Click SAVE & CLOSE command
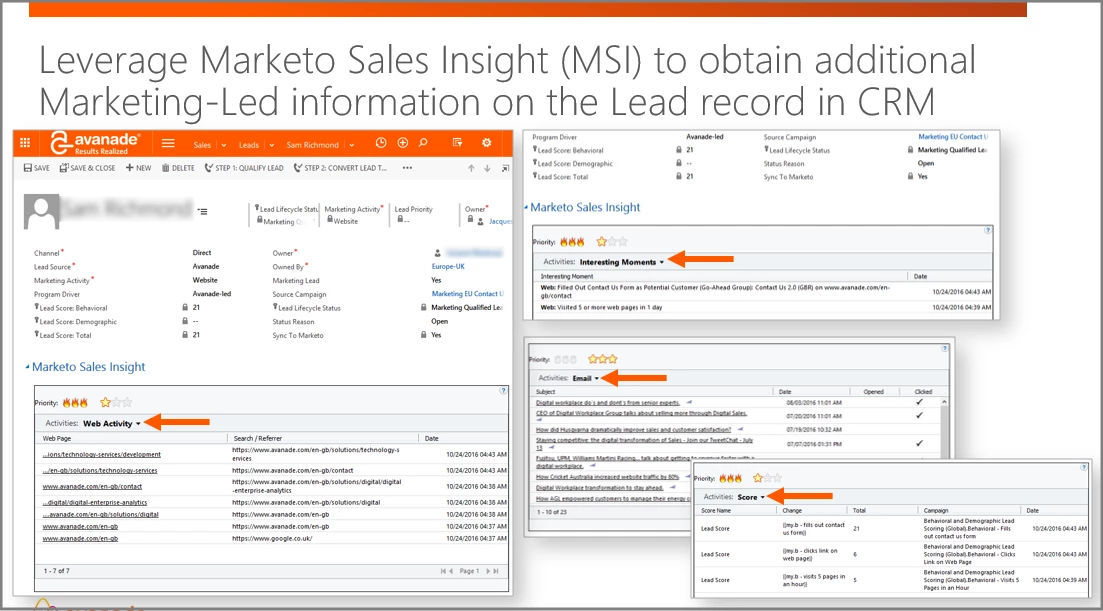This screenshot has height=611, width=1103. 87,168
